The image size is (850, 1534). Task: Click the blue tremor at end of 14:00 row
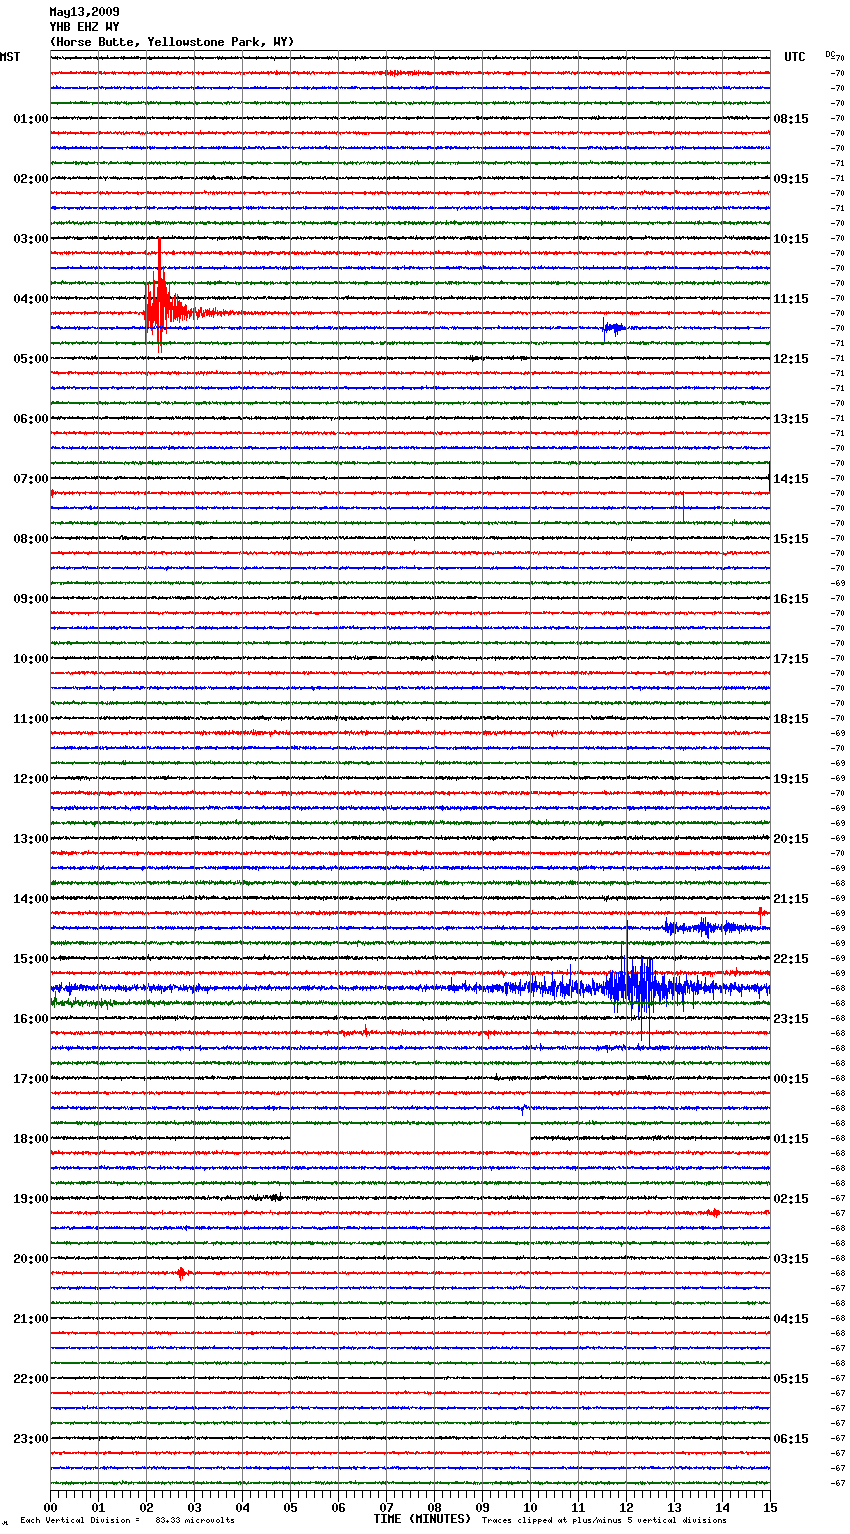(x=715, y=928)
